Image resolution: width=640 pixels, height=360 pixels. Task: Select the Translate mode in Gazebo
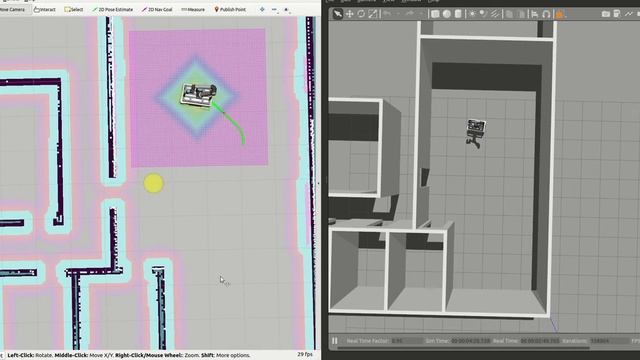coord(349,14)
